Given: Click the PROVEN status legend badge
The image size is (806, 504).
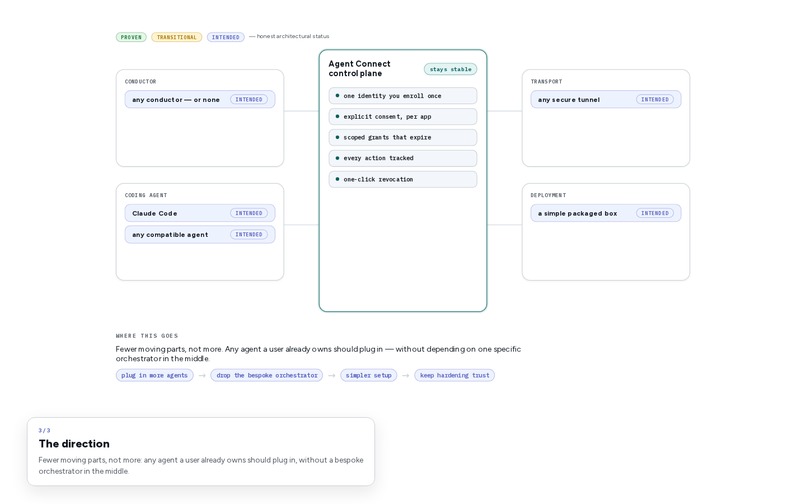Looking at the screenshot, I should tap(131, 37).
